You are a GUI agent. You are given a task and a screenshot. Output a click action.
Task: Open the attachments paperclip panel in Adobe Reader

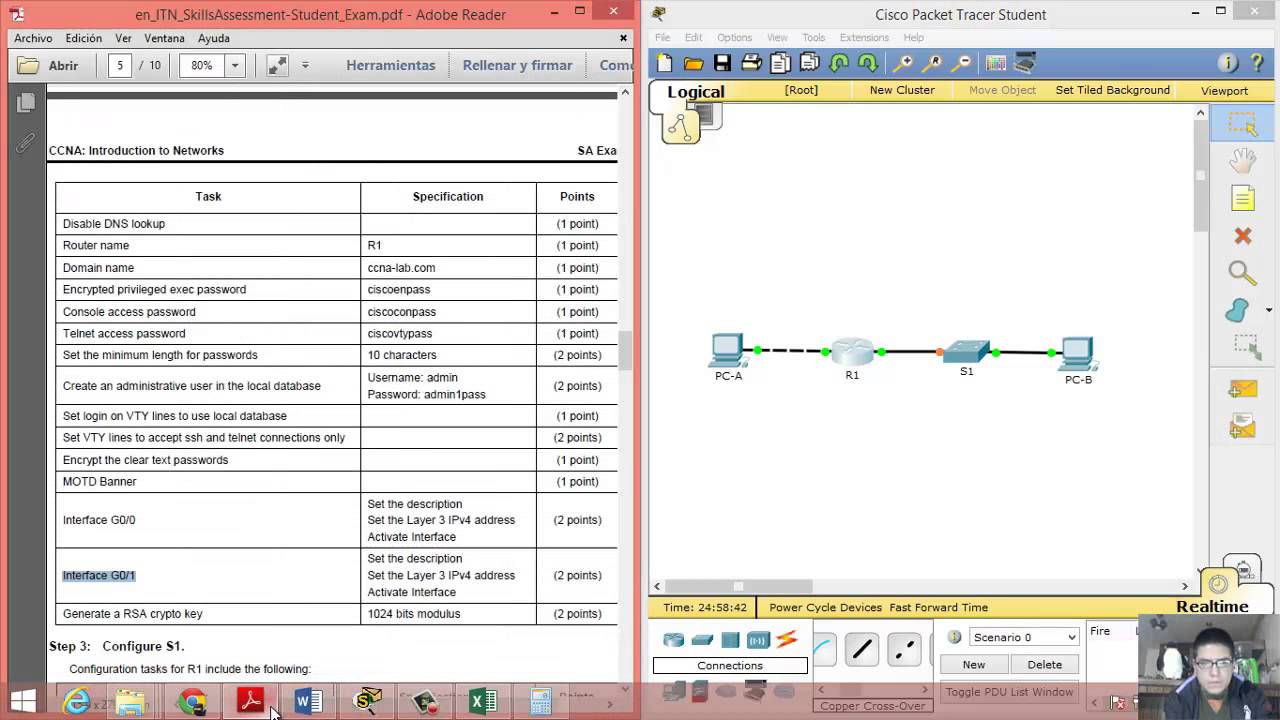(26, 144)
